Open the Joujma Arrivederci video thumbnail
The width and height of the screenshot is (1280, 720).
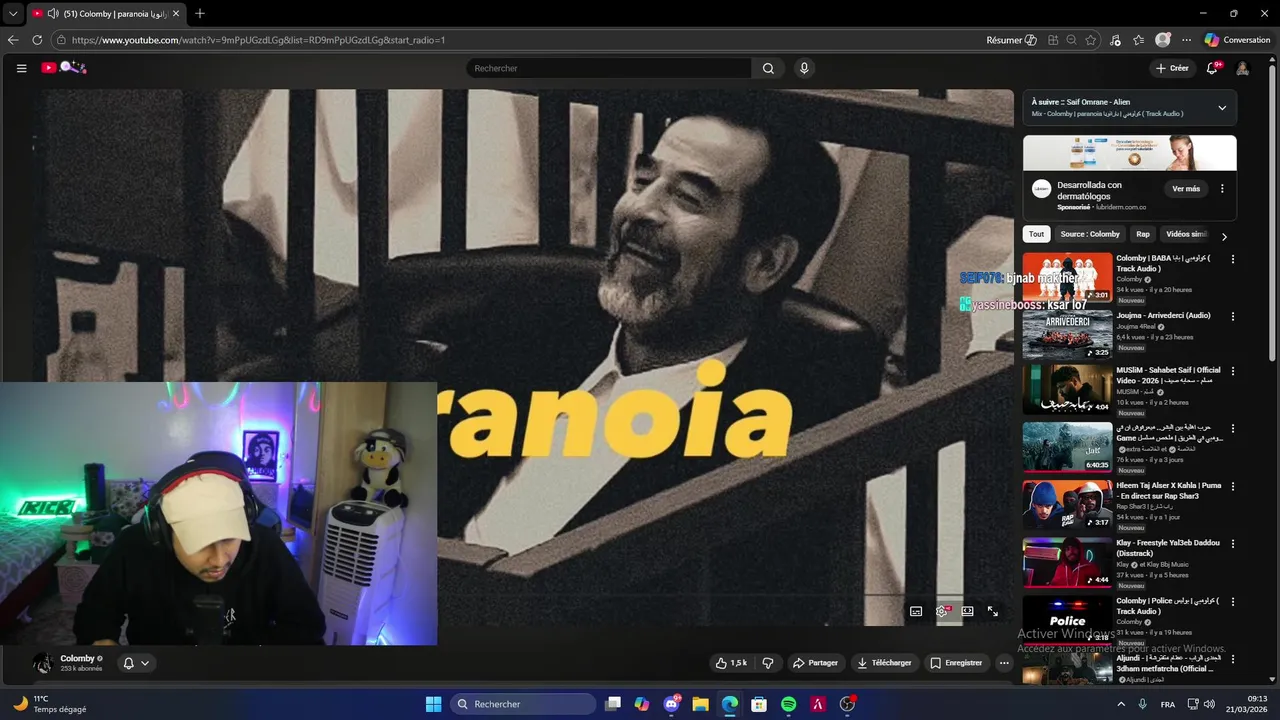pyautogui.click(x=1067, y=334)
